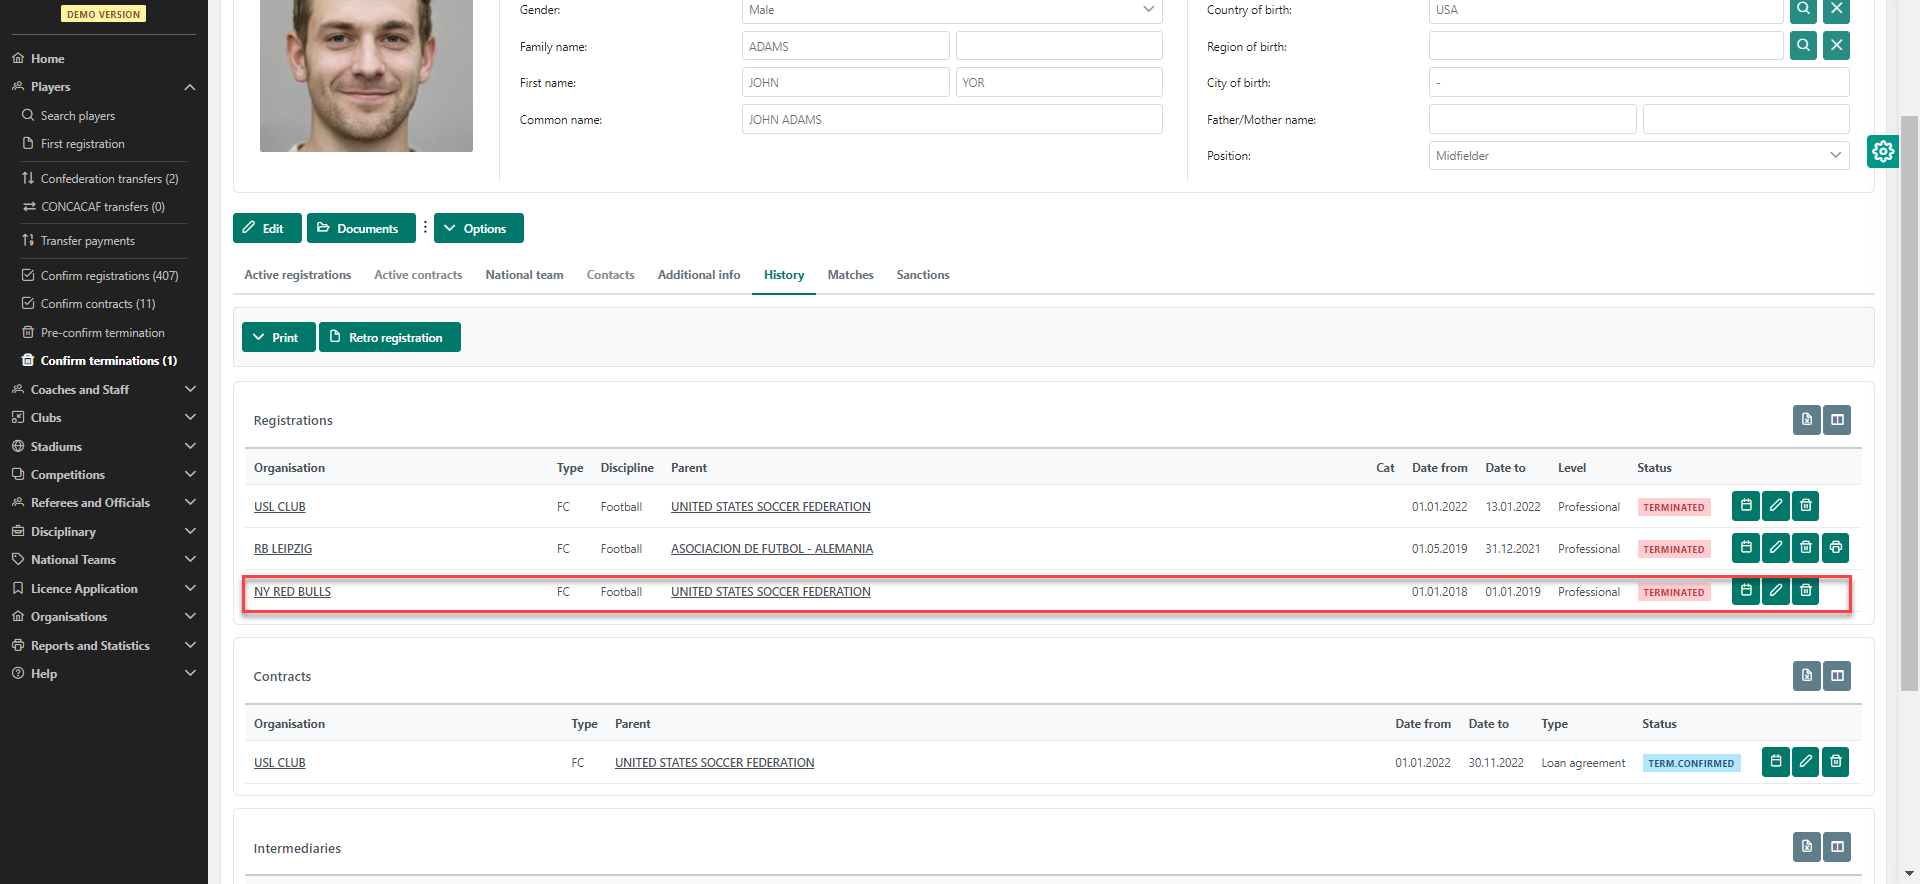Click the Retro registration button
This screenshot has height=884, width=1920.
click(389, 338)
